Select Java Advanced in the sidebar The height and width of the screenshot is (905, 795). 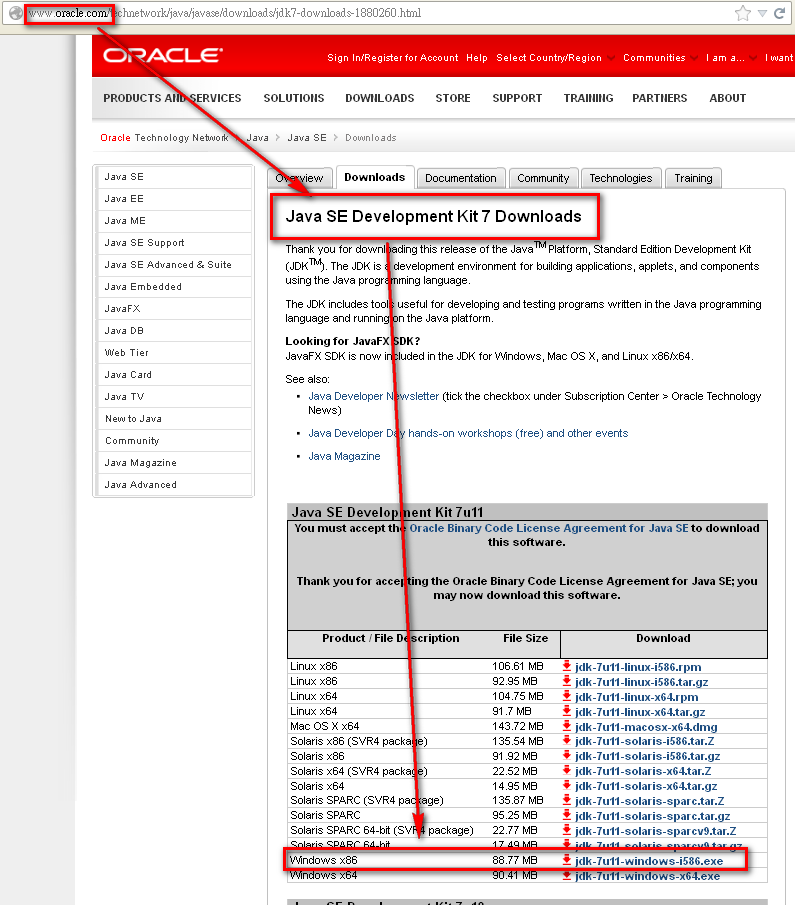click(x=174, y=484)
